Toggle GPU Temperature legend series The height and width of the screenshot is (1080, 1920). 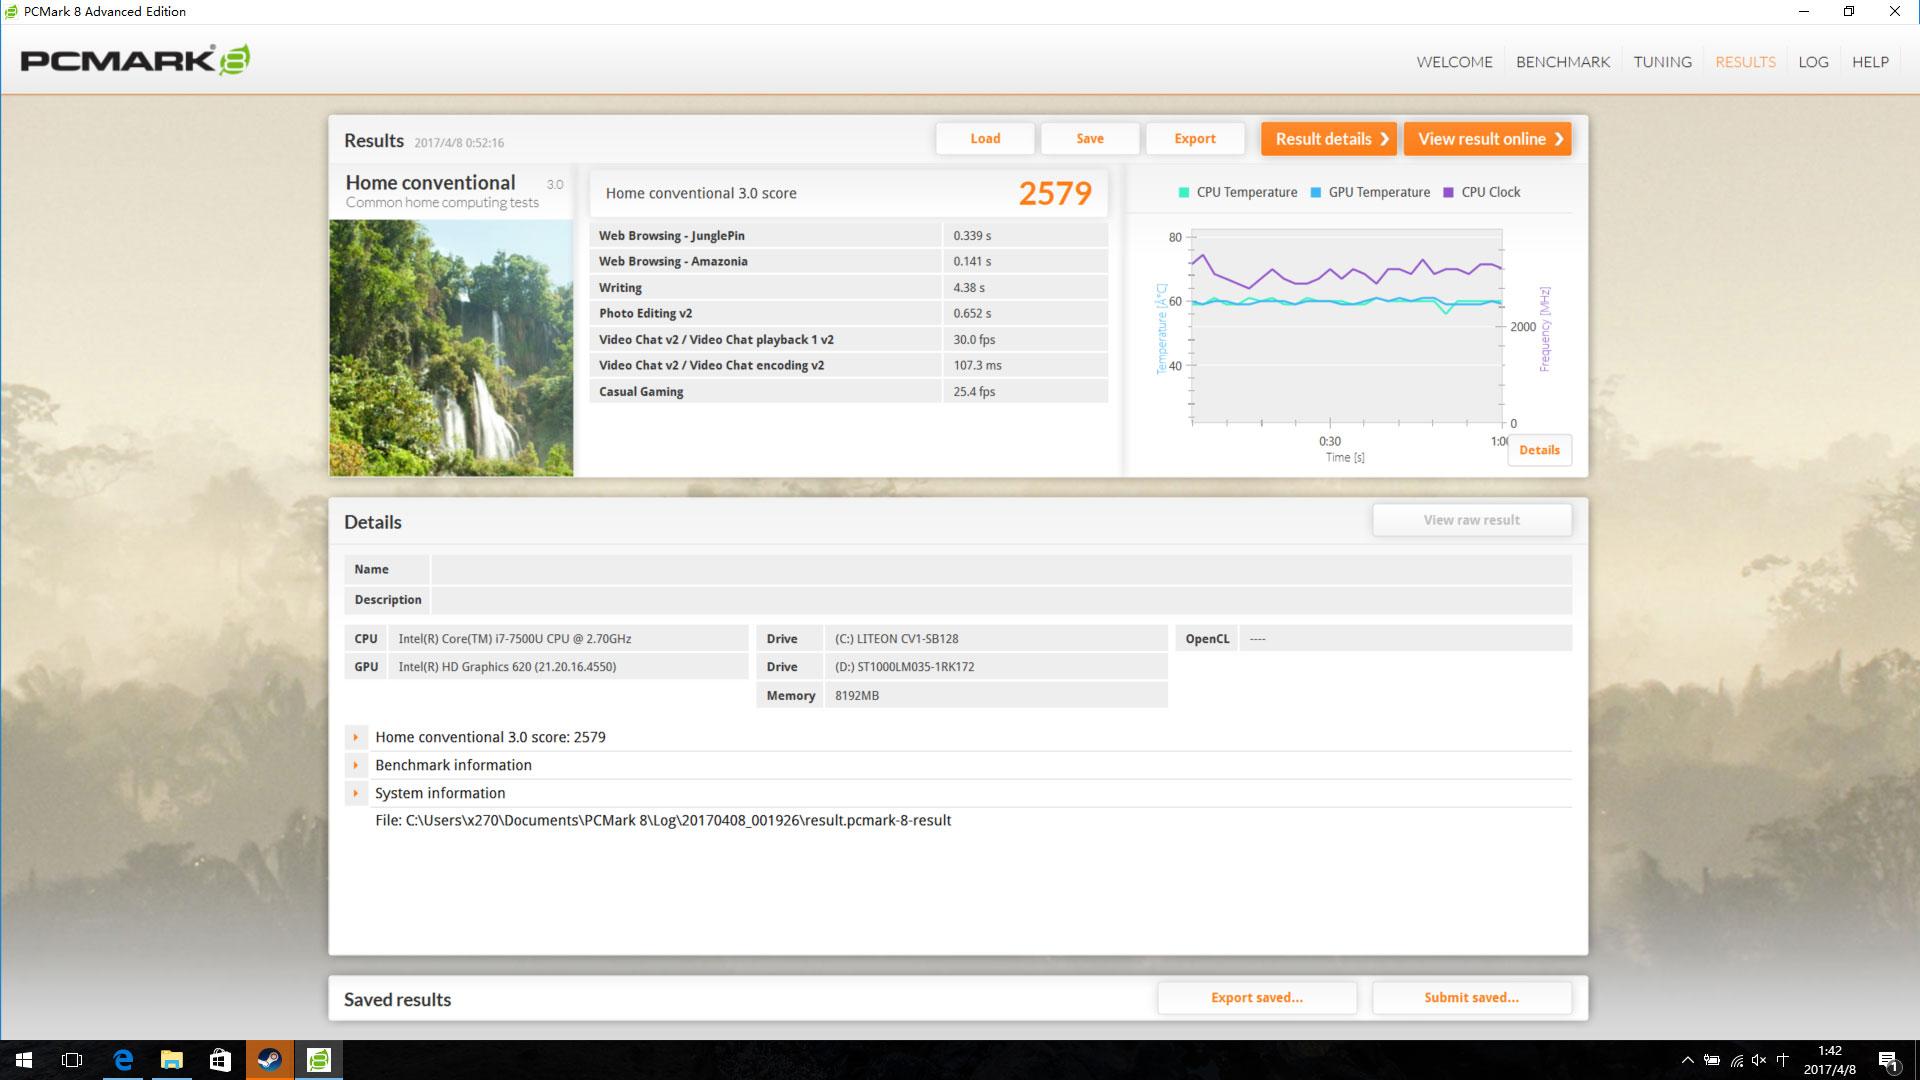pos(1370,192)
